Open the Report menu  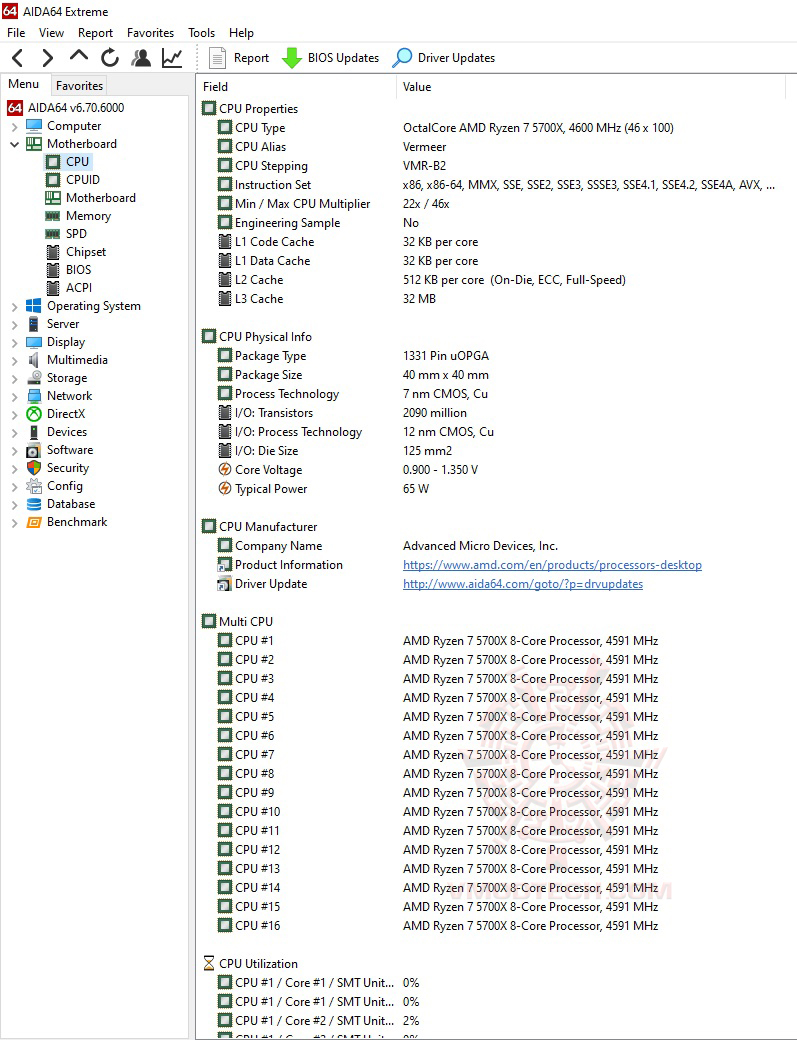[95, 32]
